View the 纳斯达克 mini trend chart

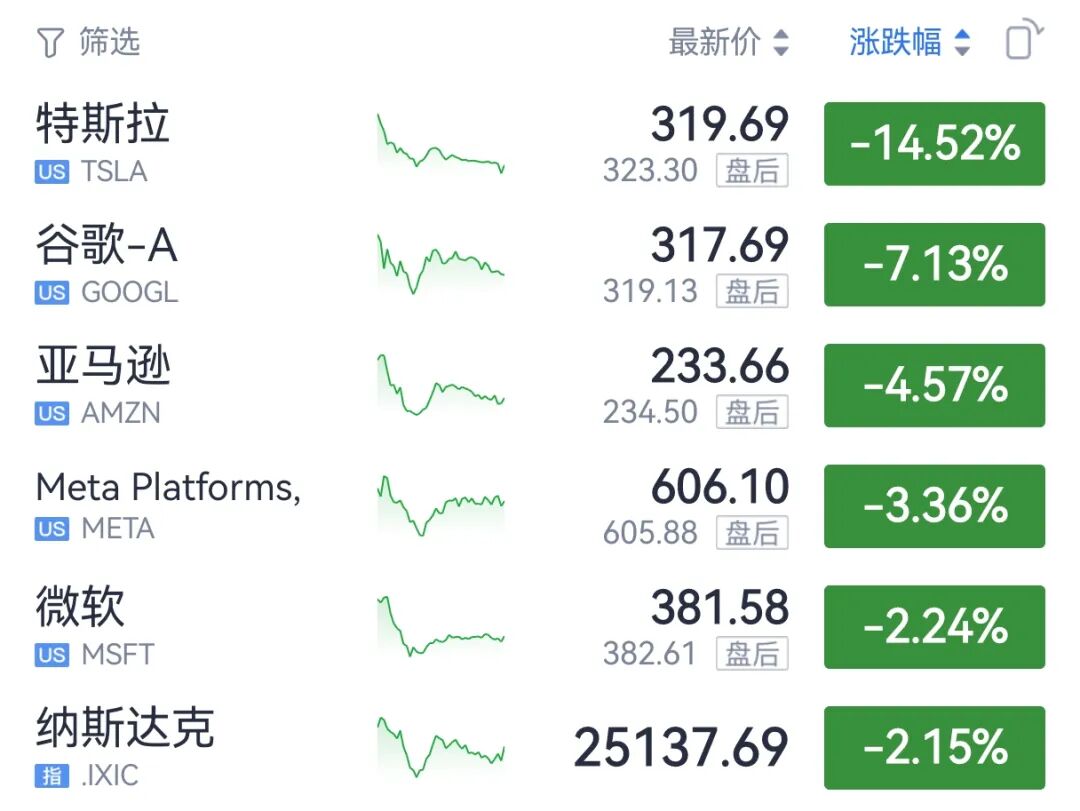[x=441, y=747]
